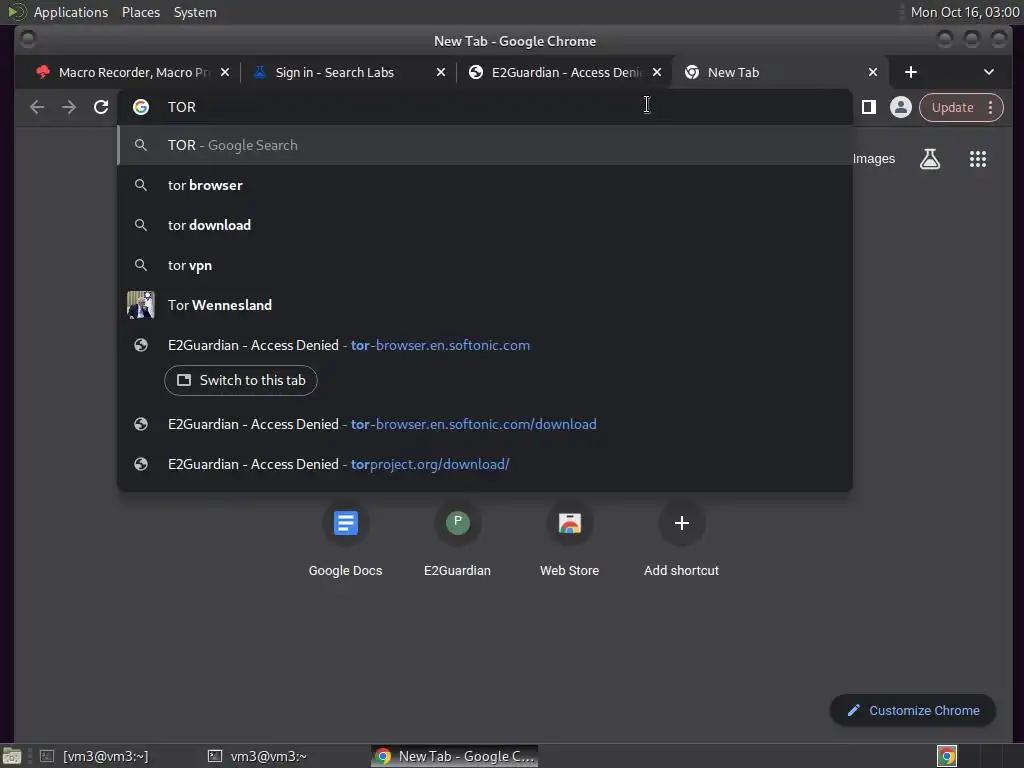Image resolution: width=1024 pixels, height=768 pixels.
Task: Open the Web Store shortcut
Action: [569, 541]
